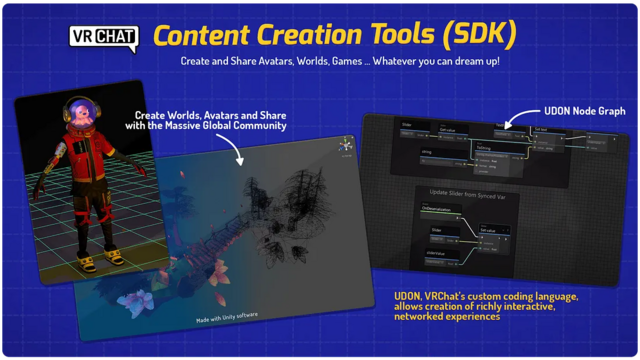Click the 'UDON Node Graph' label
Viewport: 640px width, 360px height.
click(x=584, y=111)
